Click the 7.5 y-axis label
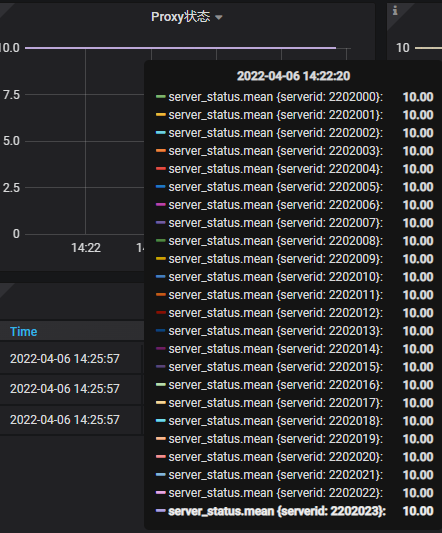The width and height of the screenshot is (442, 533). [x=12, y=95]
